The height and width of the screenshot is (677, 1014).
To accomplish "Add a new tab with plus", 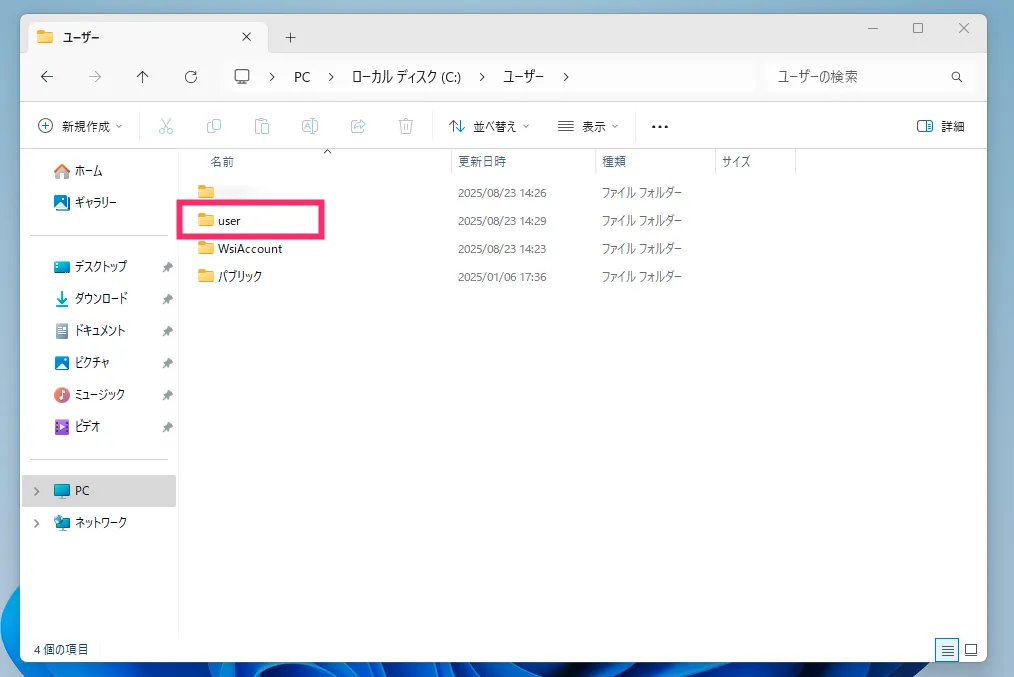I will tap(290, 38).
